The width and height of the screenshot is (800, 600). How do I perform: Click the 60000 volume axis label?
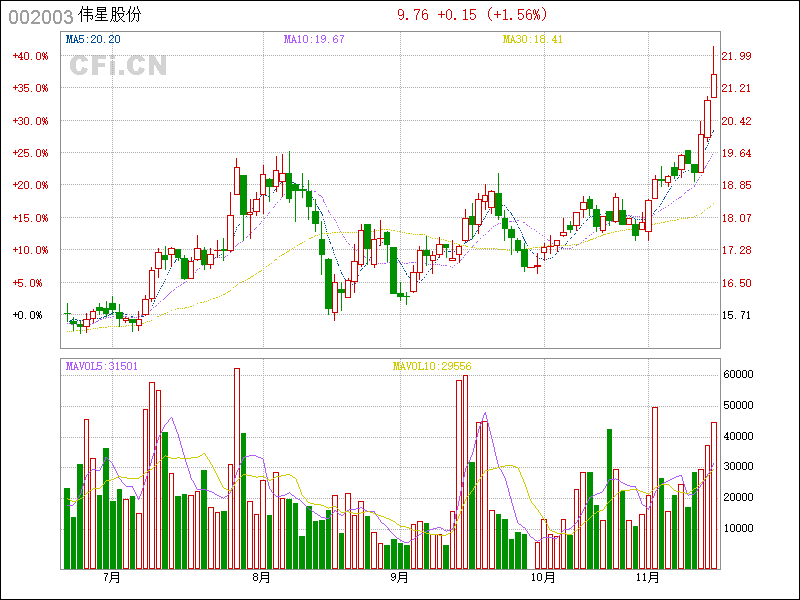(x=739, y=374)
